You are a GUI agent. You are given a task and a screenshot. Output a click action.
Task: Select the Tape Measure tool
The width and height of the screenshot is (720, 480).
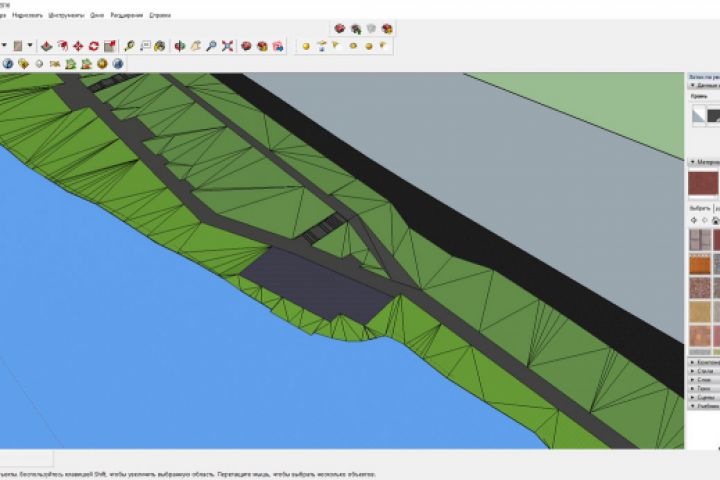(129, 46)
